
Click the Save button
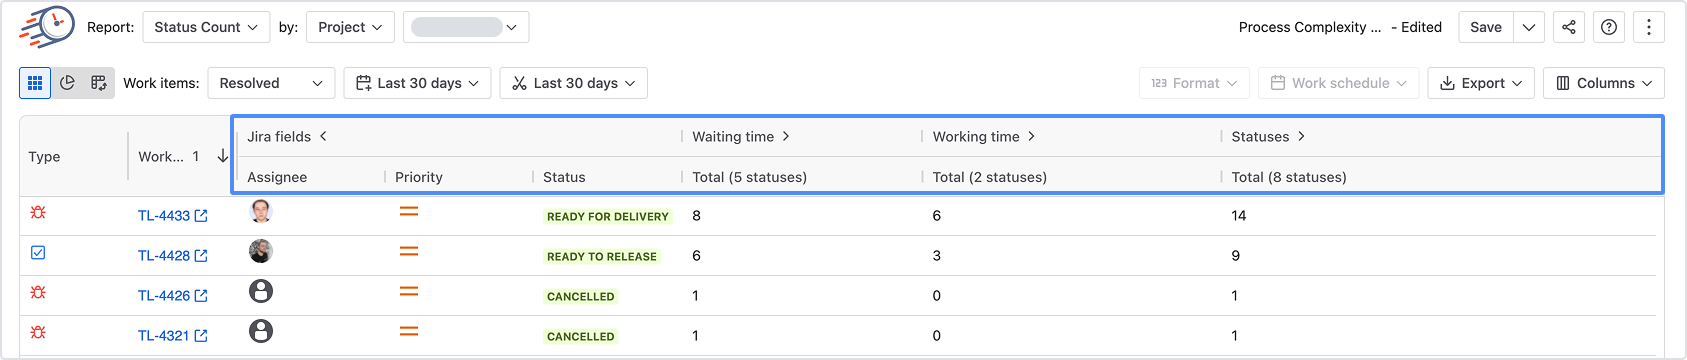point(1486,27)
